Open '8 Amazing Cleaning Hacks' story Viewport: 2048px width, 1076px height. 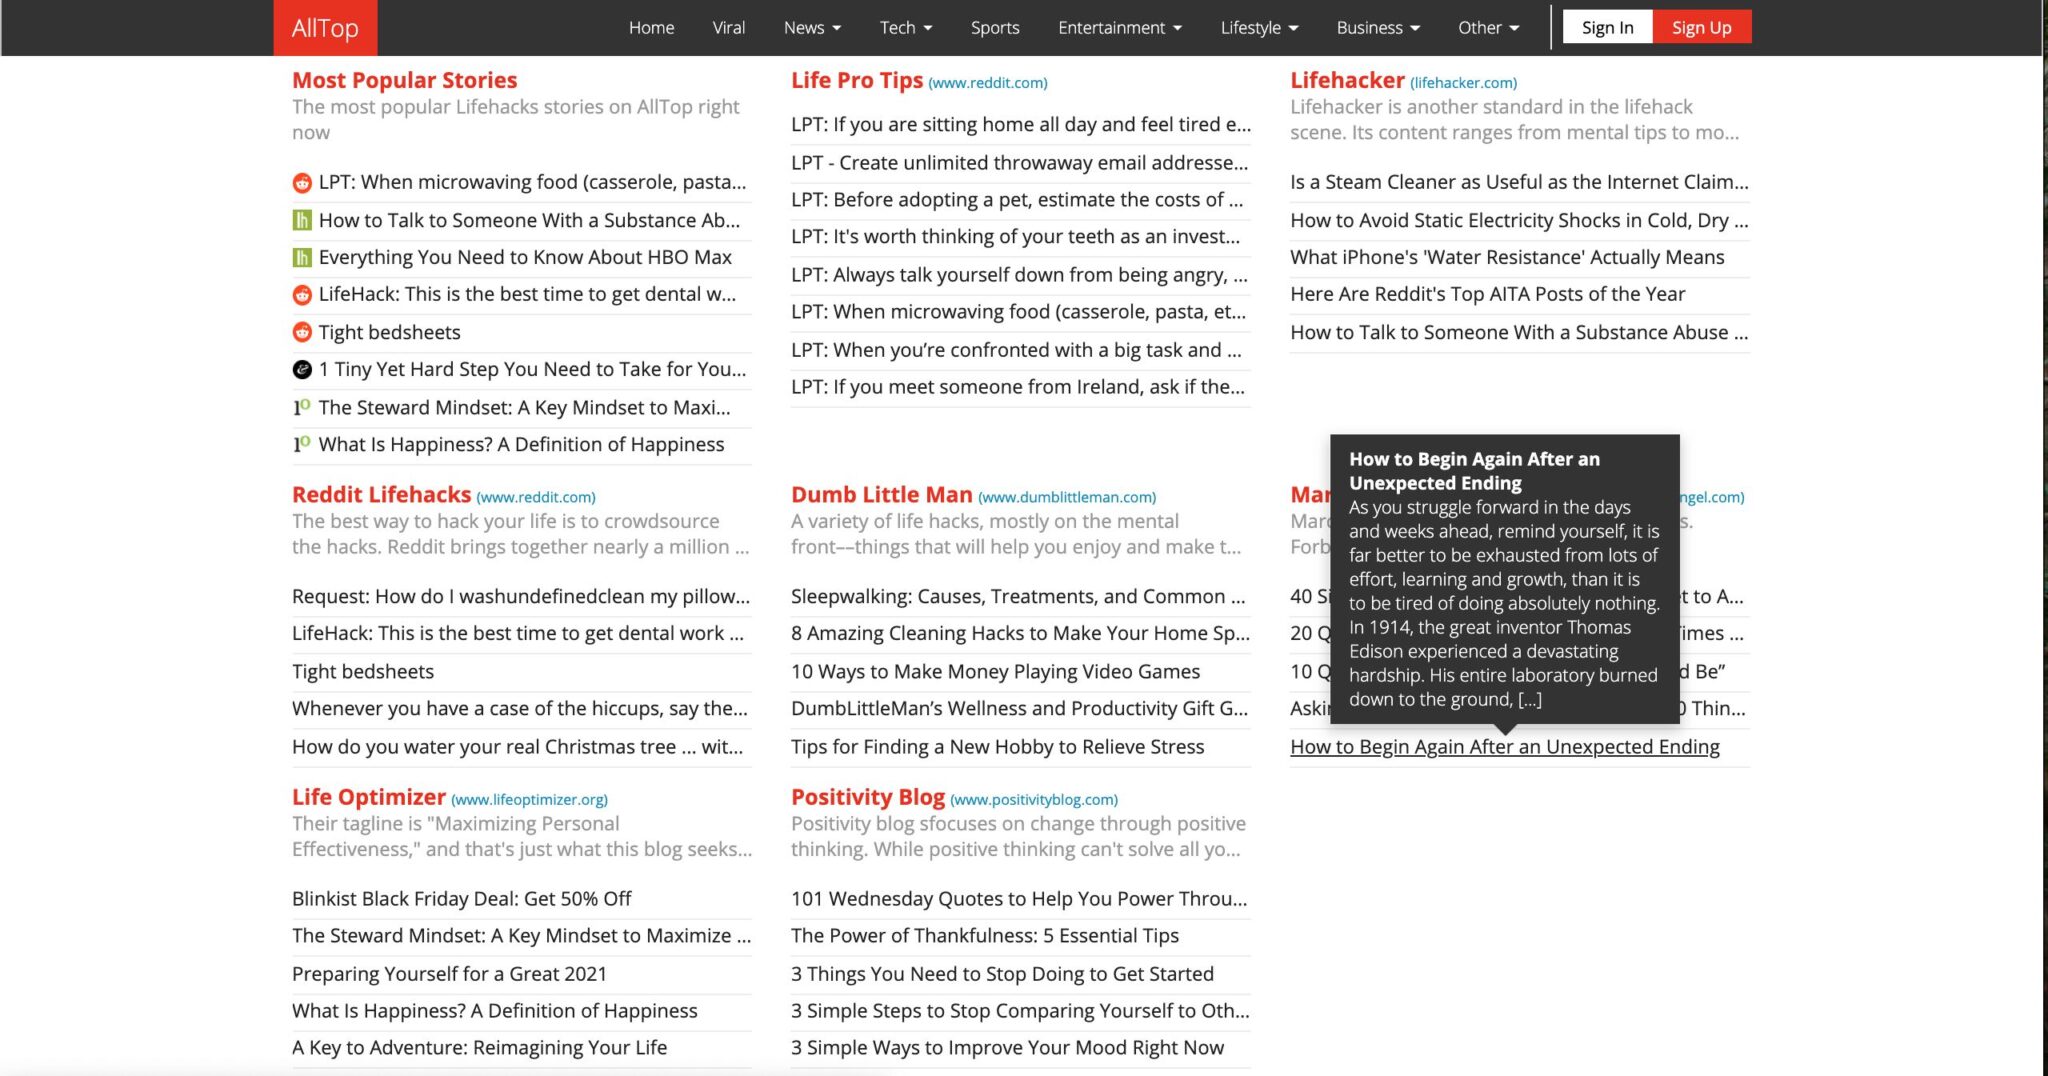click(1020, 633)
